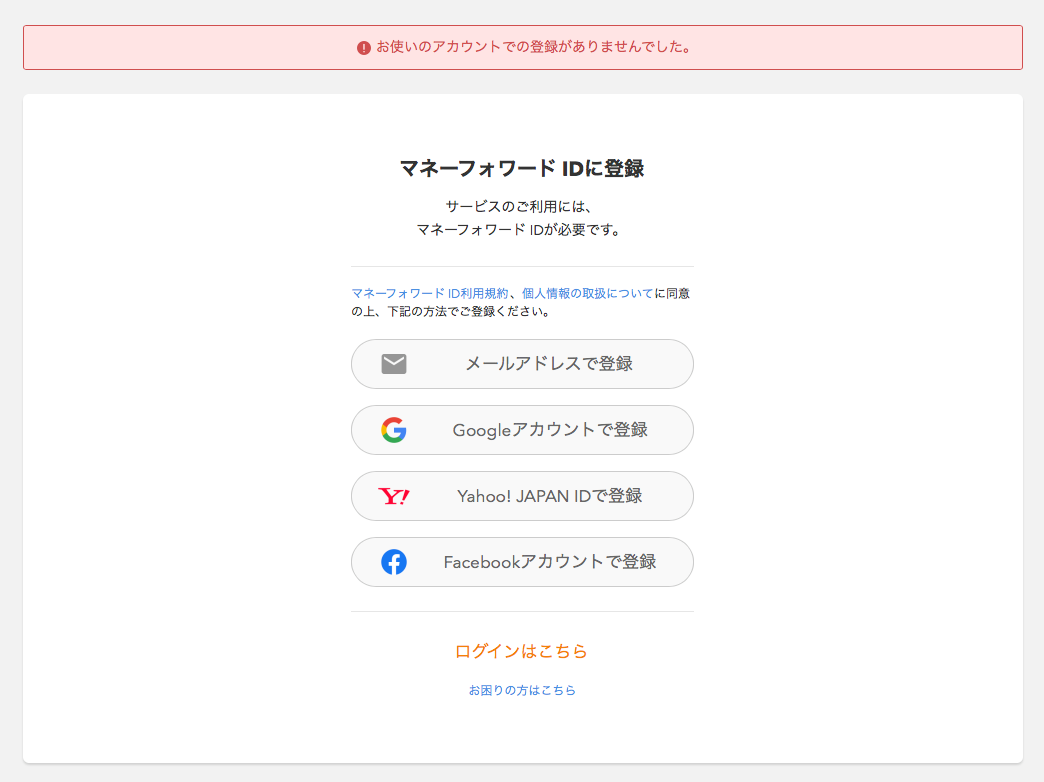Register with メールアドレスで登録 button
This screenshot has width=1044, height=782.
[522, 364]
